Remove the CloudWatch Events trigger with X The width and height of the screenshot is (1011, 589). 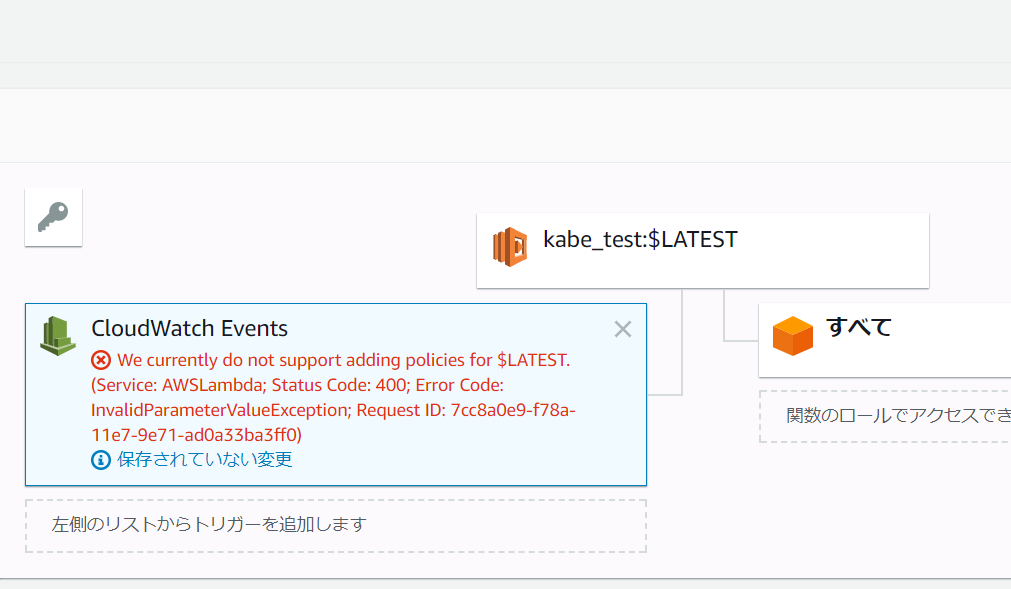623,329
